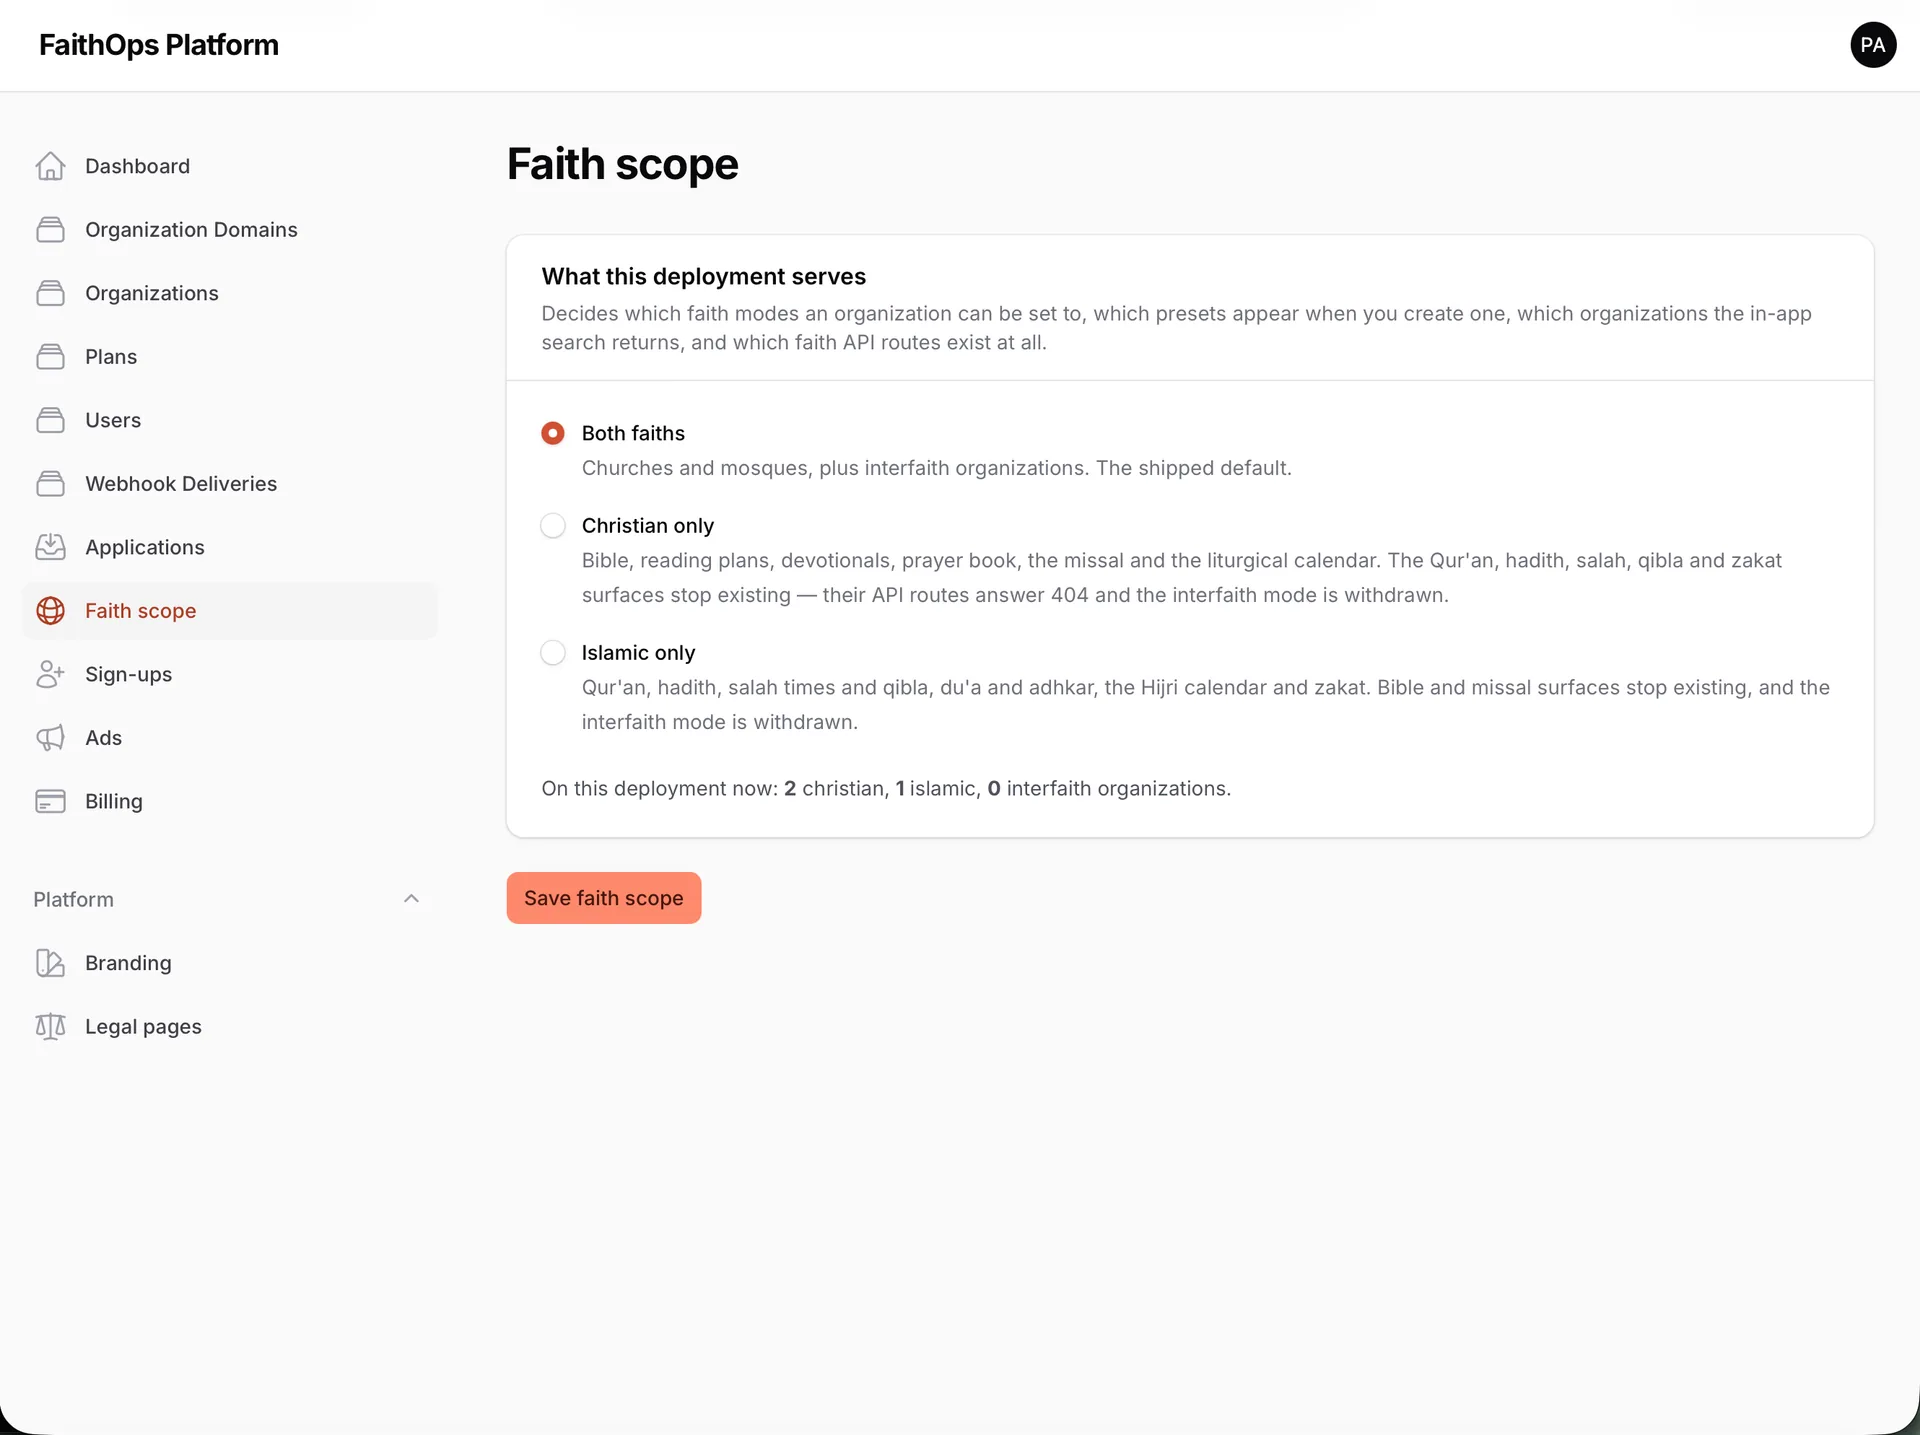1920x1435 pixels.
Task: Open Legal pages under Platform
Action: click(230, 1027)
